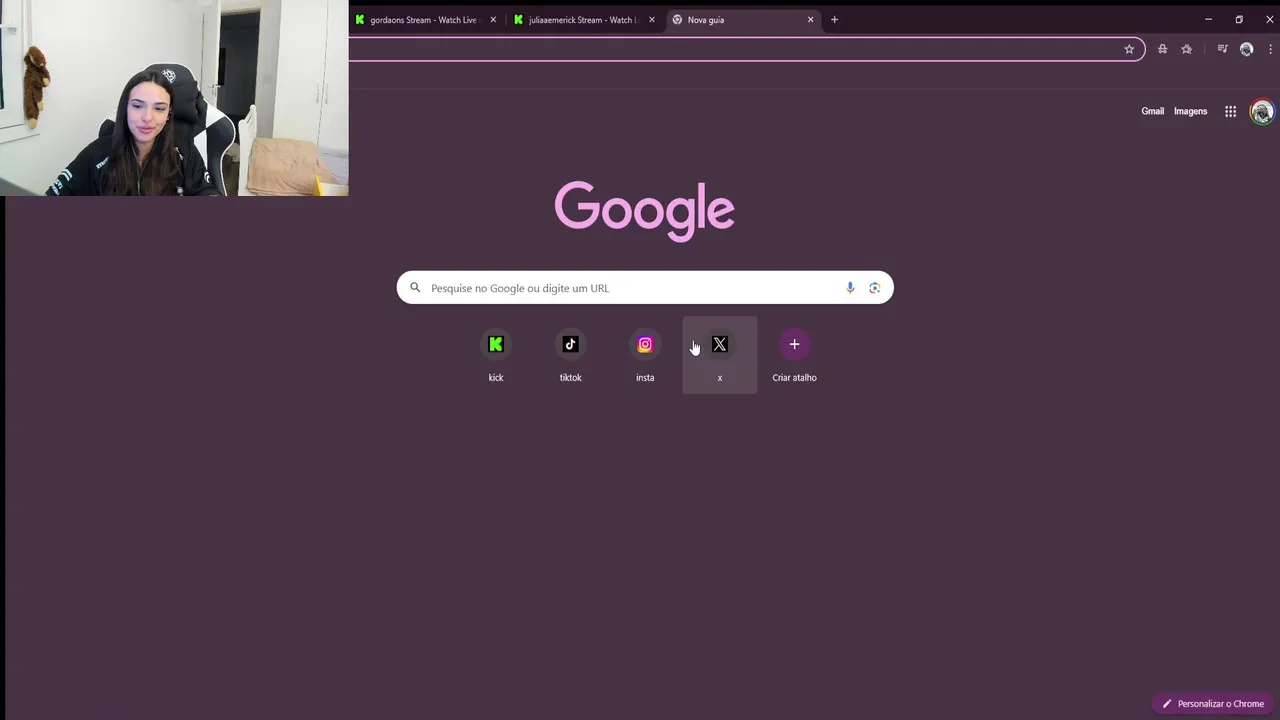Click the Criar atalho plus button
The height and width of the screenshot is (720, 1280).
(x=794, y=345)
